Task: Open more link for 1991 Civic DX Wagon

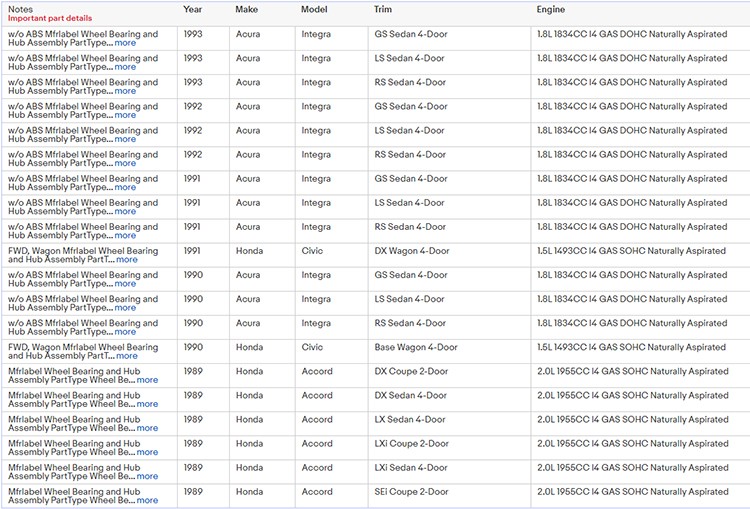Action: (x=127, y=260)
